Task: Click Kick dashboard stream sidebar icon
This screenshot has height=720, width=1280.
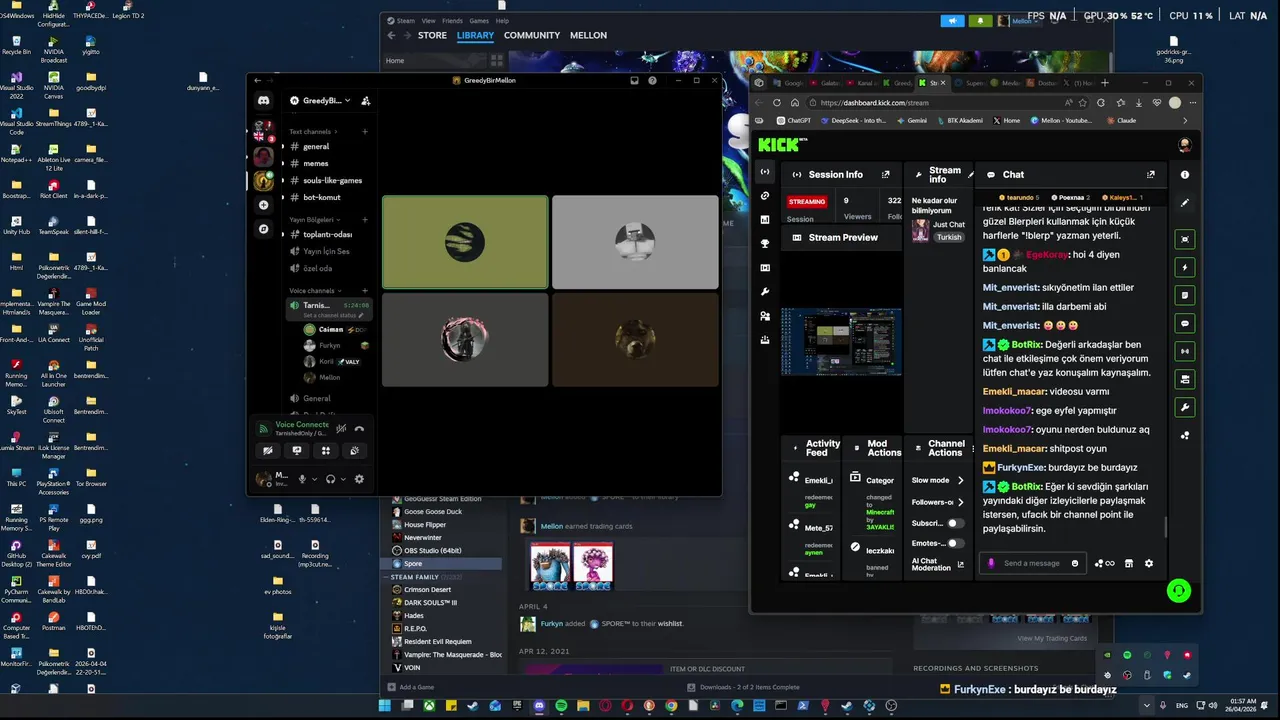Action: coord(765,171)
